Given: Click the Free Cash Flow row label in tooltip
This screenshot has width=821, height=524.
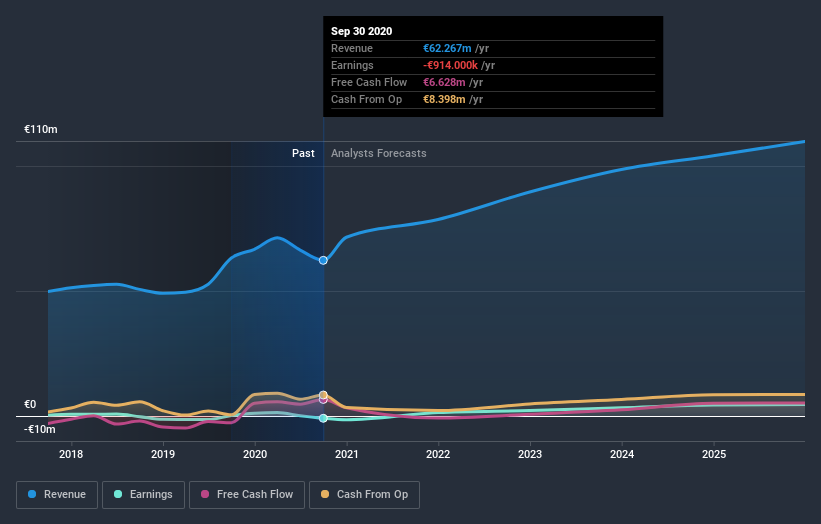Looking at the screenshot, I should click(x=369, y=82).
